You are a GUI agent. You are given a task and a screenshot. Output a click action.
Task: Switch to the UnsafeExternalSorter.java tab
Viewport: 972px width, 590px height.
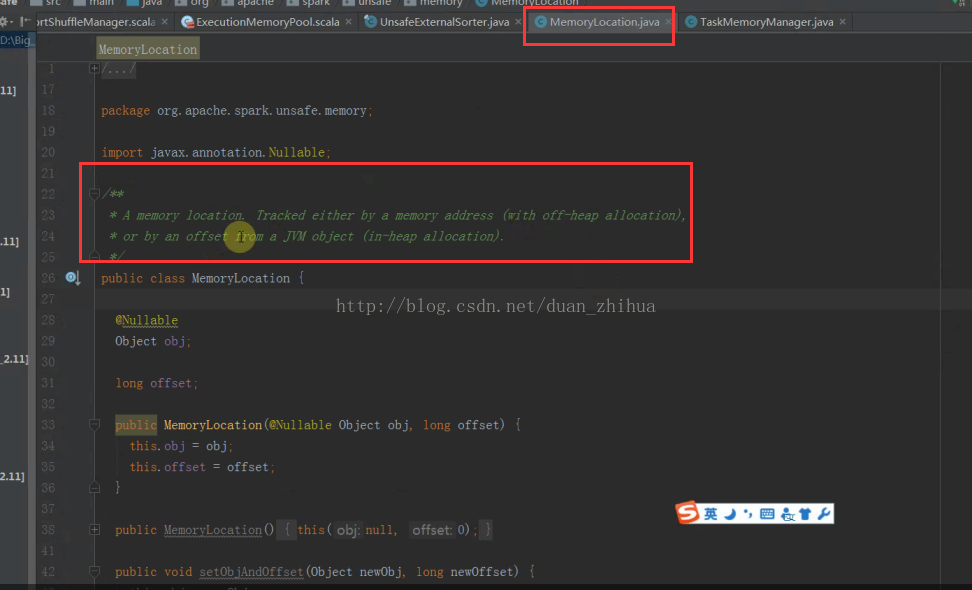[444, 22]
